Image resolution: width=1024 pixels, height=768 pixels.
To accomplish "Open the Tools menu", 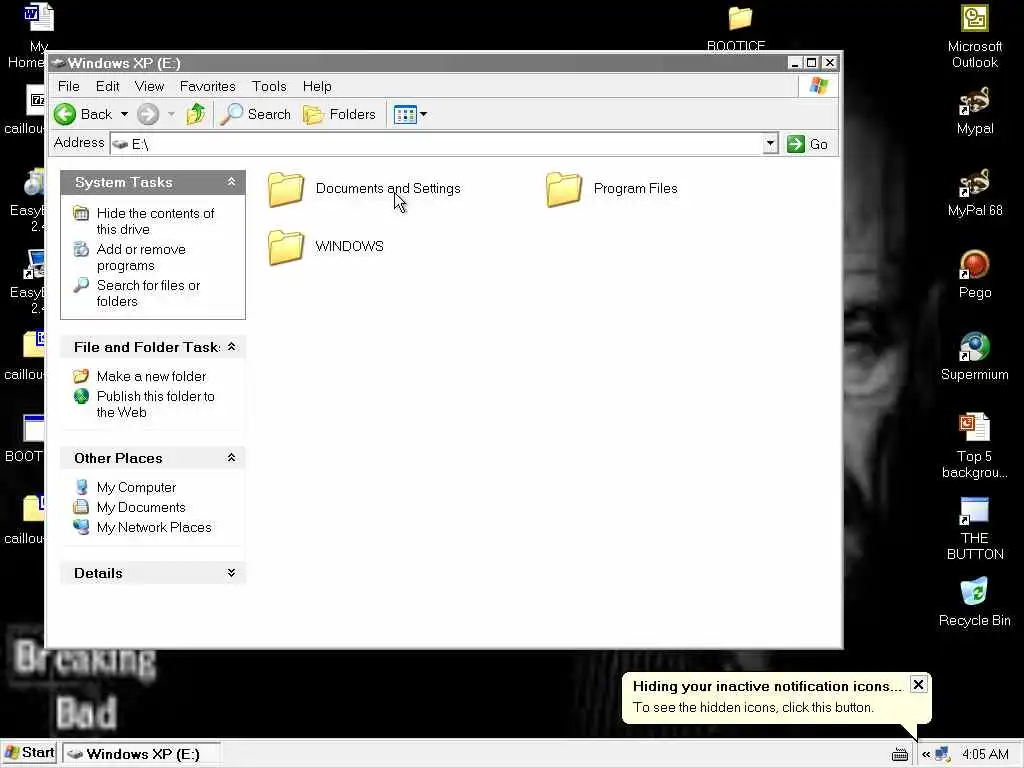I will point(269,86).
